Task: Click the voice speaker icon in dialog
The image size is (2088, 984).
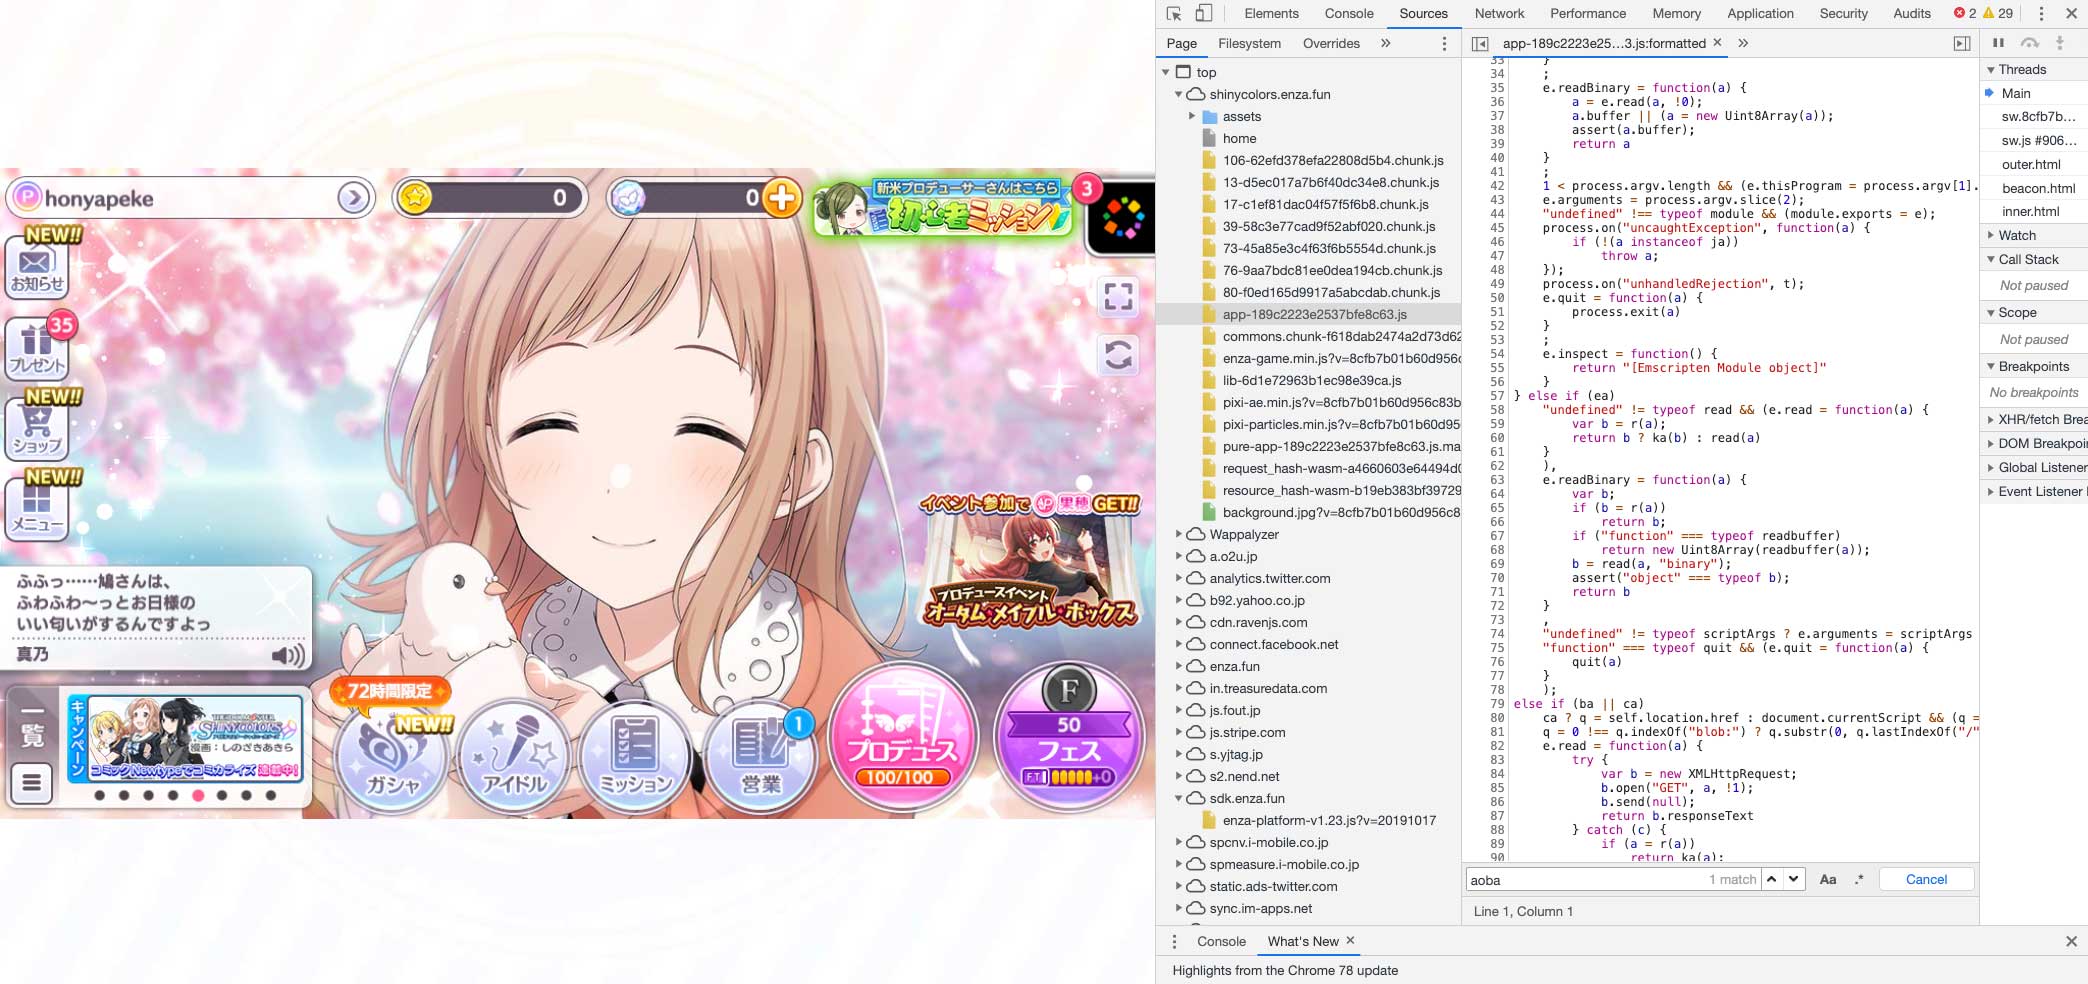Action: (x=287, y=655)
